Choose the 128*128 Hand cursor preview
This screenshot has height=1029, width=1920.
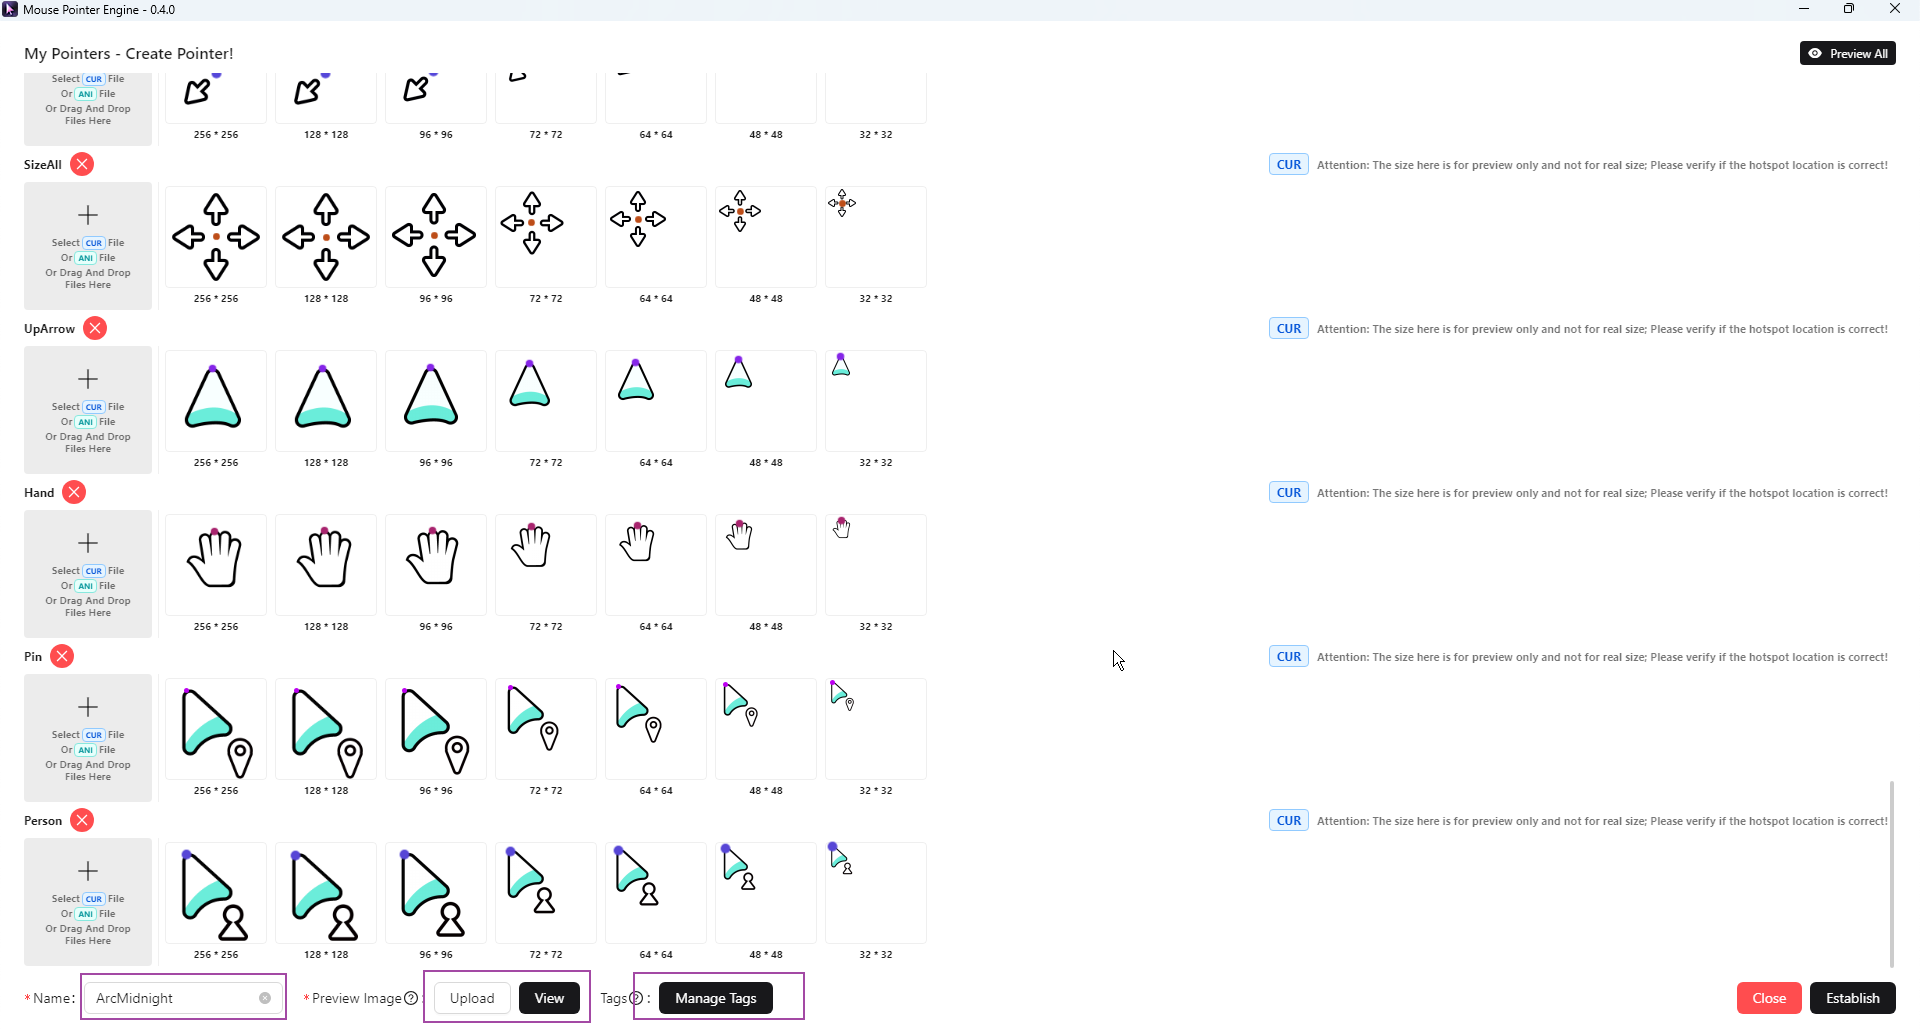click(326, 564)
